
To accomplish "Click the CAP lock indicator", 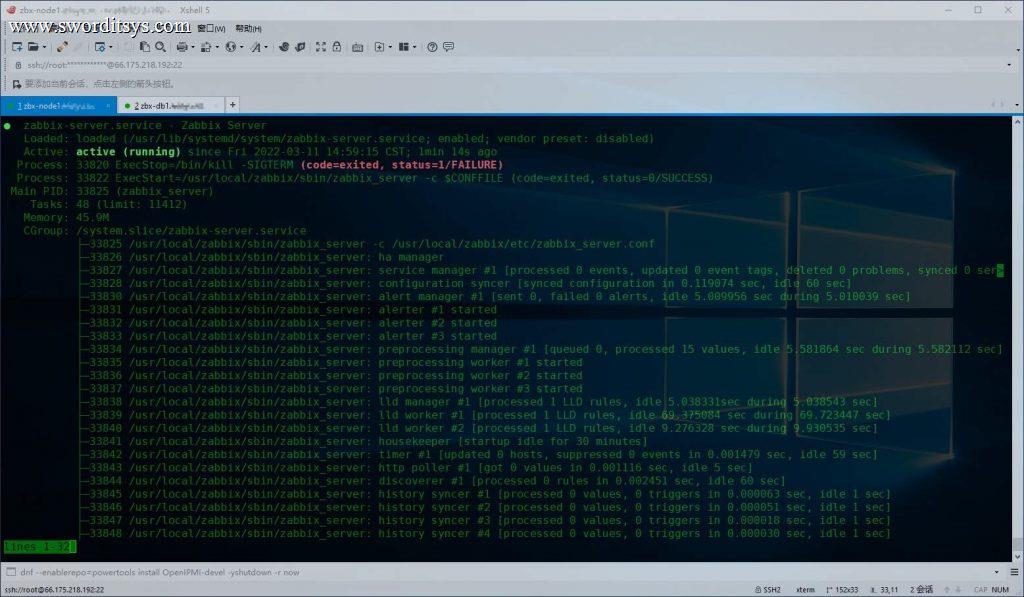I will coord(980,590).
